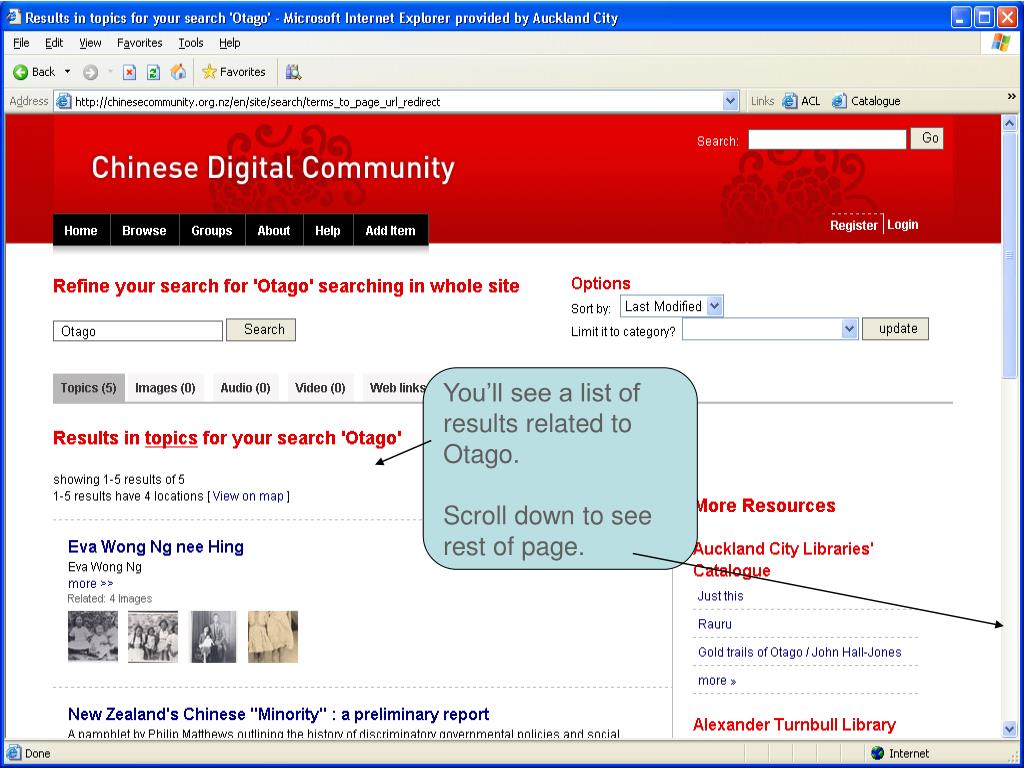Viewport: 1024px width, 768px height.
Task: Open the Eva Wong Ng nee Hing topic
Action: coord(155,547)
